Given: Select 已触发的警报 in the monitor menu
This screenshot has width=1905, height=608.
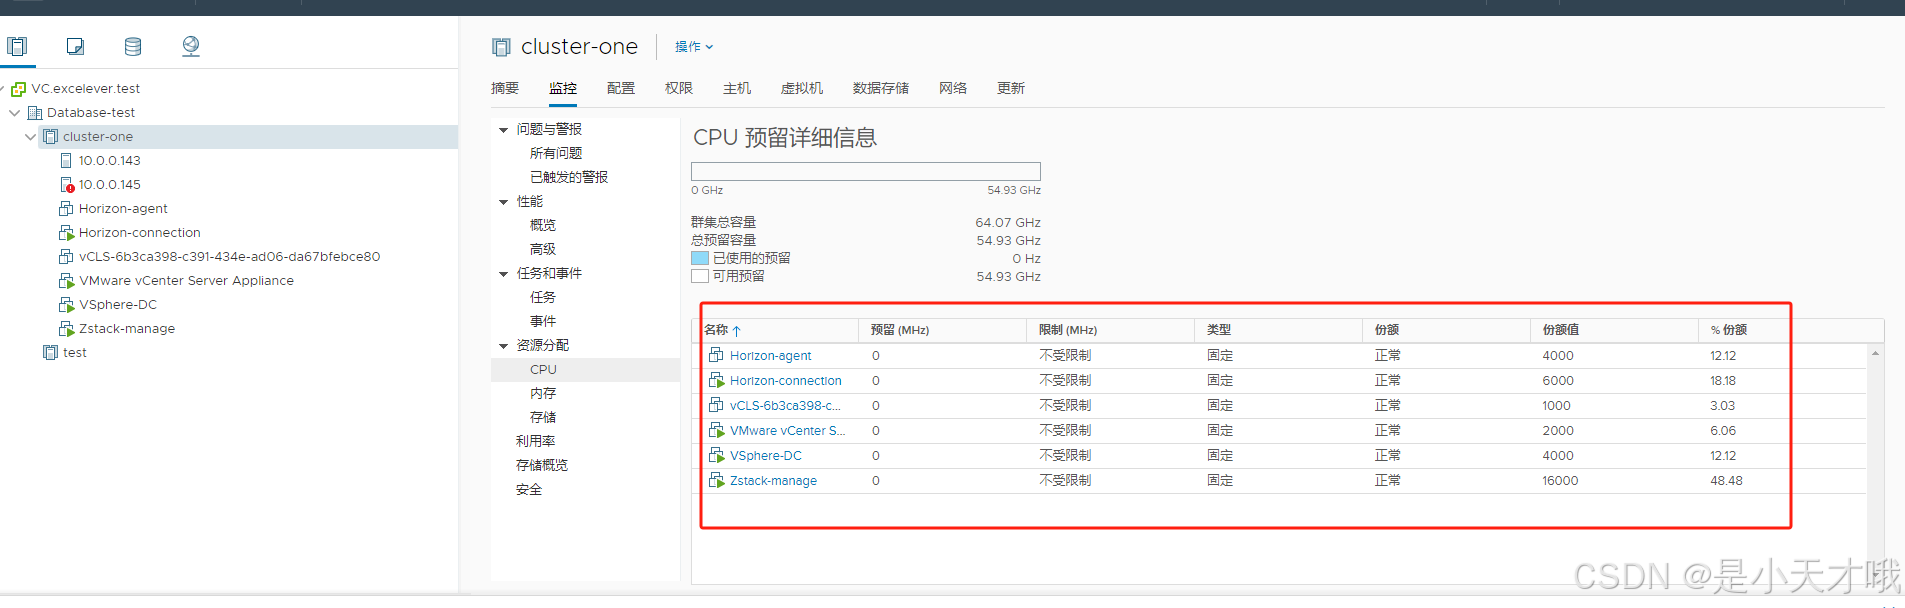Looking at the screenshot, I should (x=569, y=177).
